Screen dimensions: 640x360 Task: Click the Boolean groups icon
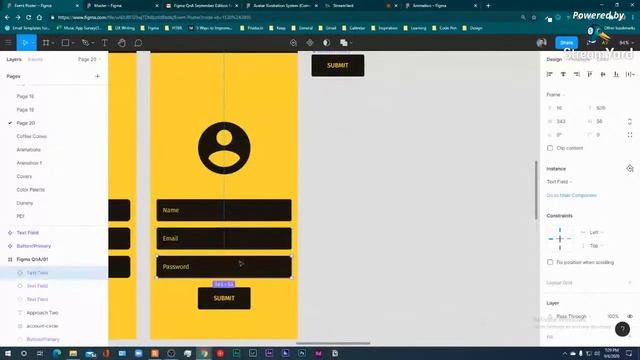pos(343,42)
